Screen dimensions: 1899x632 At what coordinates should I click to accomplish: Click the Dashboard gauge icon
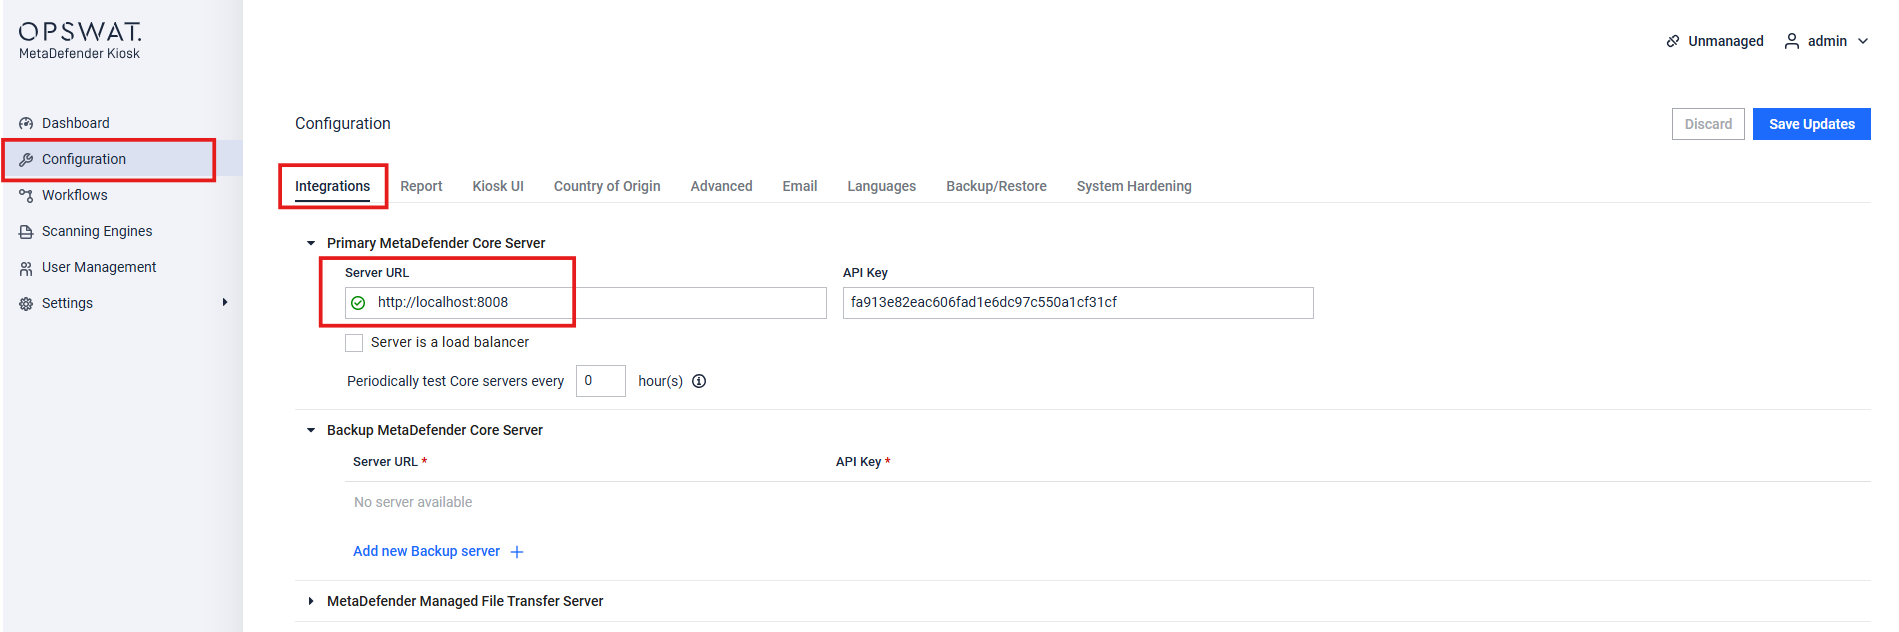pyautogui.click(x=26, y=123)
